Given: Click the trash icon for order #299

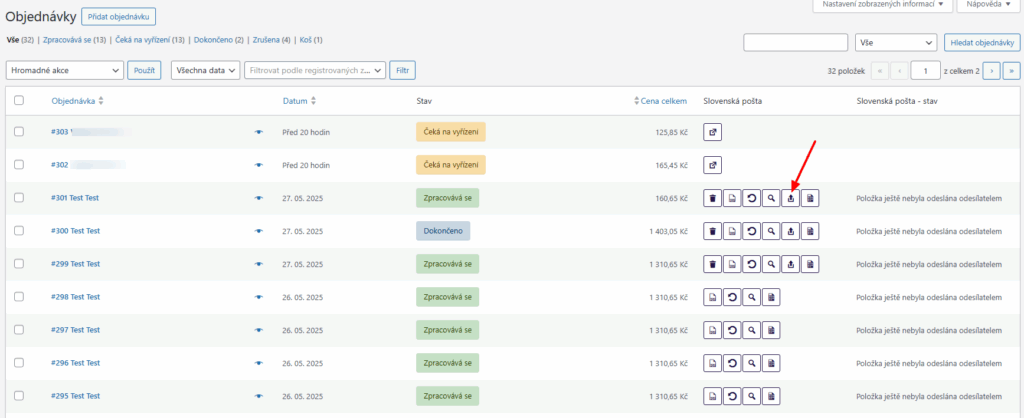Looking at the screenshot, I should click(x=712, y=264).
